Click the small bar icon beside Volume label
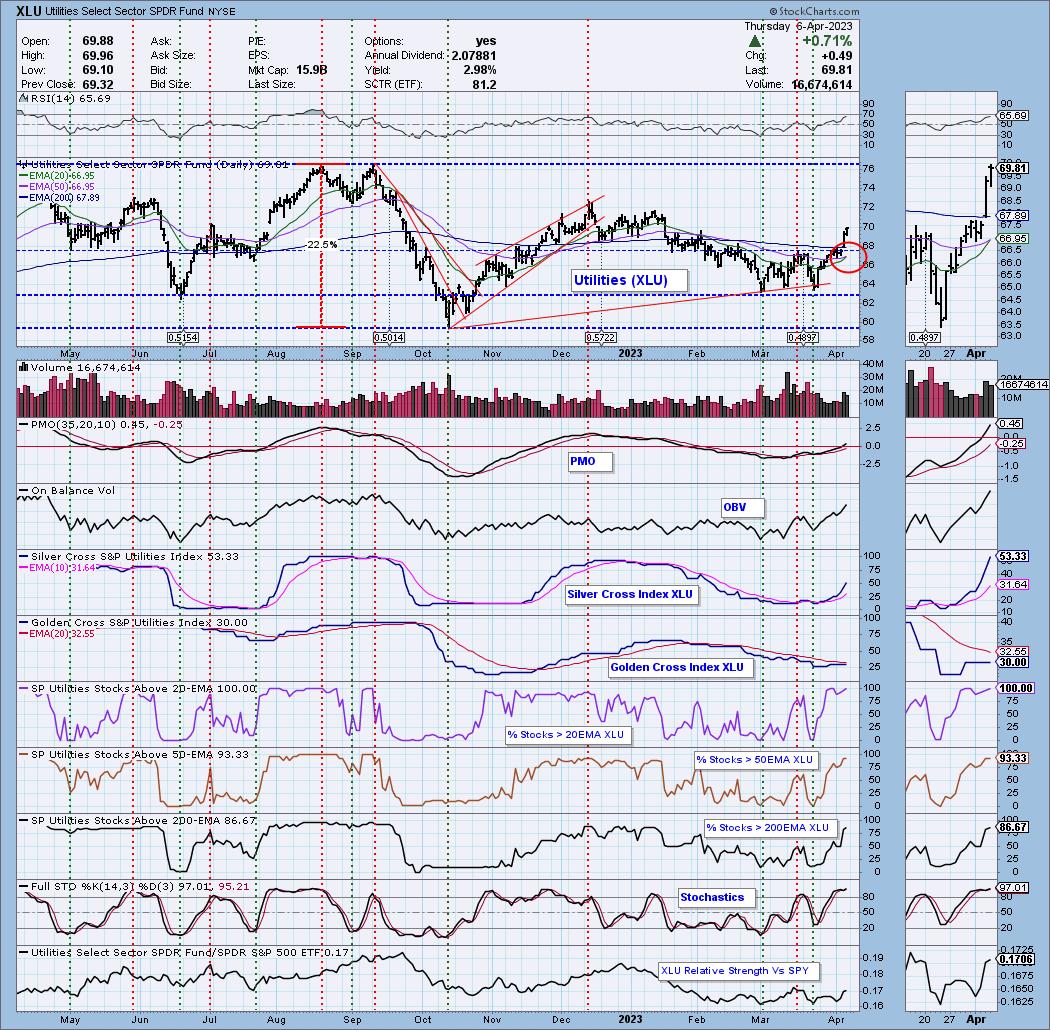Viewport: 1050px width, 1030px height. (x=23, y=367)
